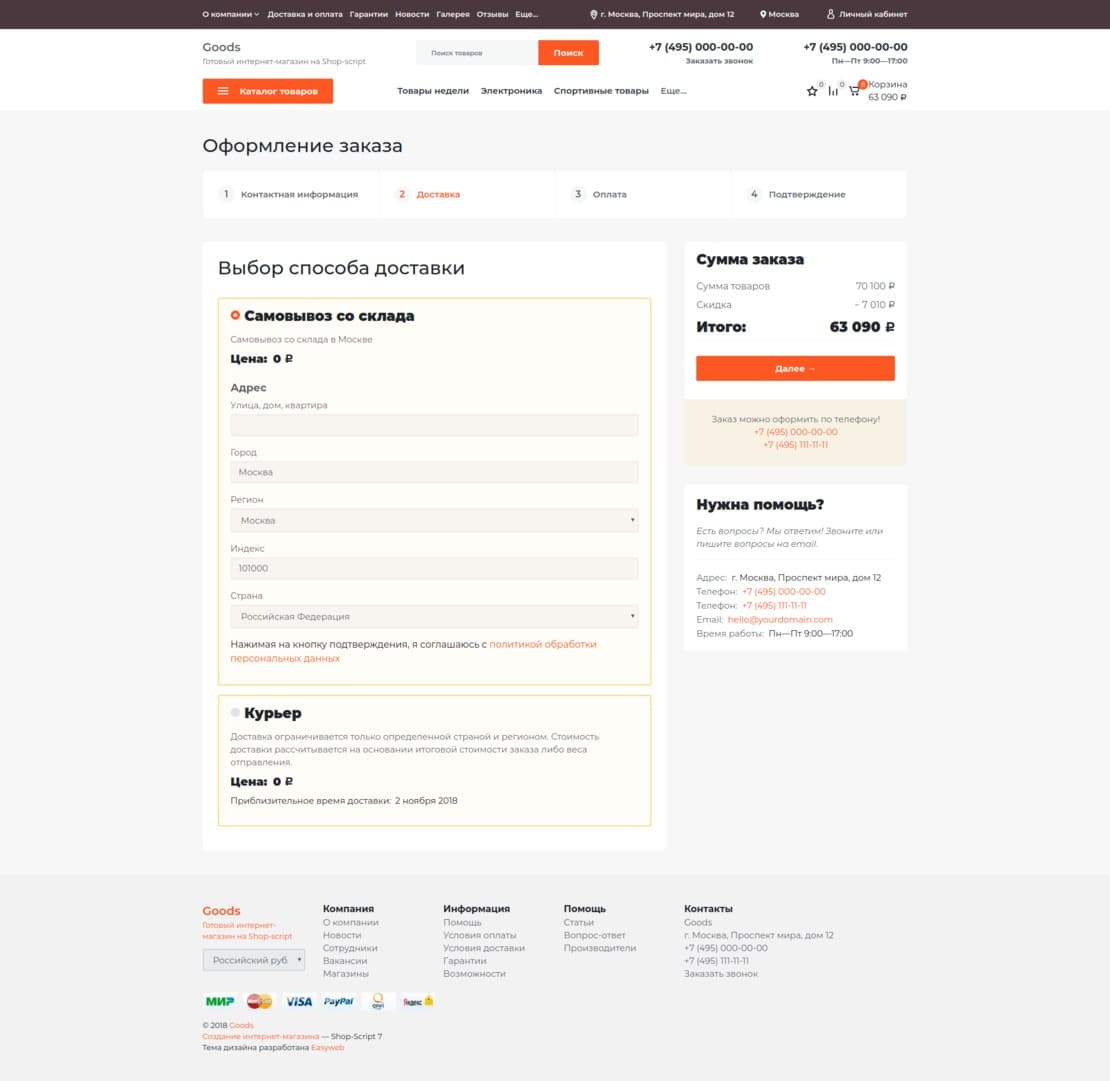Select Самовывоз со склада radio option
This screenshot has height=1081, width=1110.
pos(235,315)
